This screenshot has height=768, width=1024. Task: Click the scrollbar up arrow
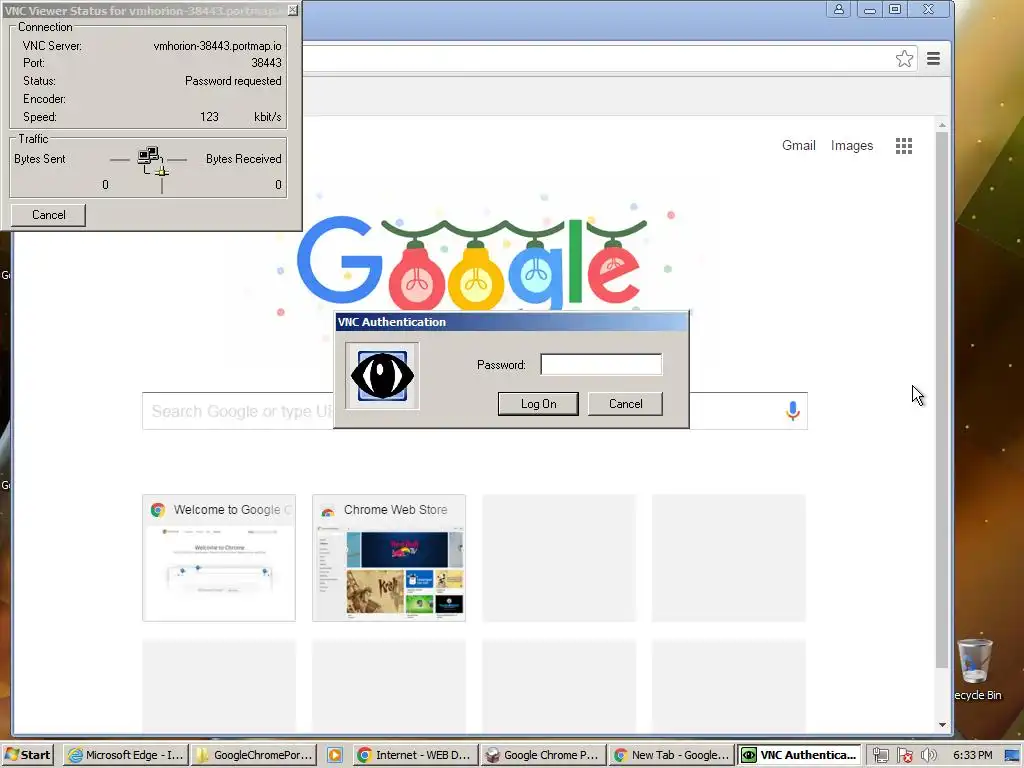point(942,125)
